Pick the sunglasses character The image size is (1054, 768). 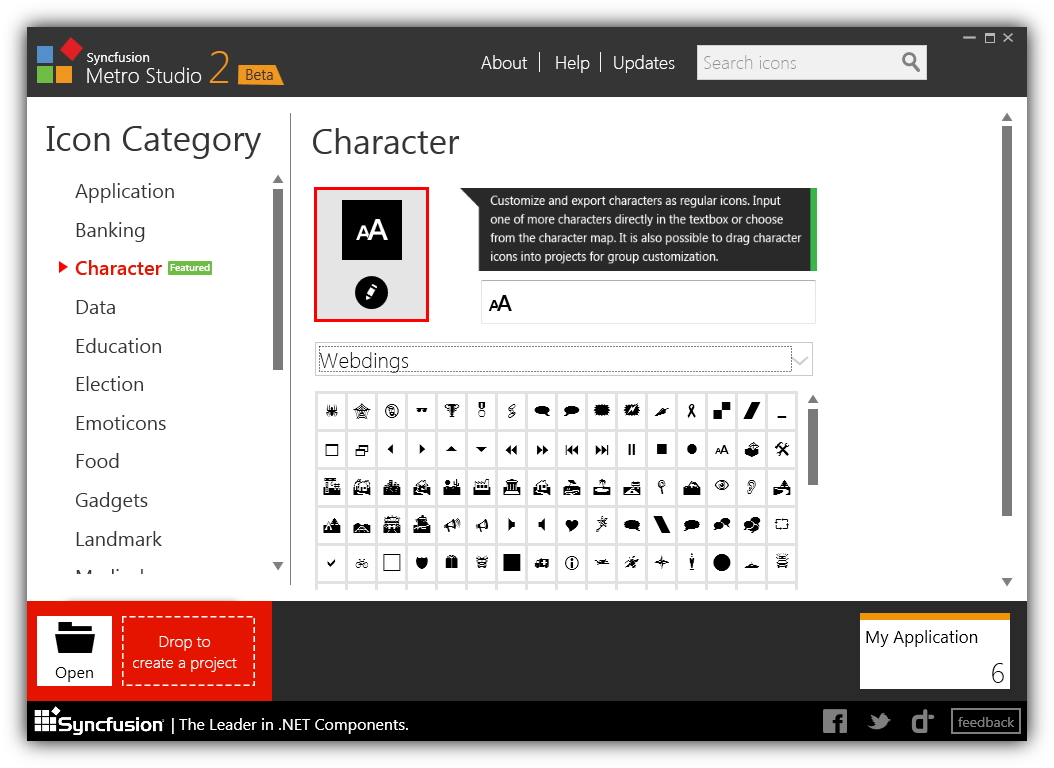421,411
